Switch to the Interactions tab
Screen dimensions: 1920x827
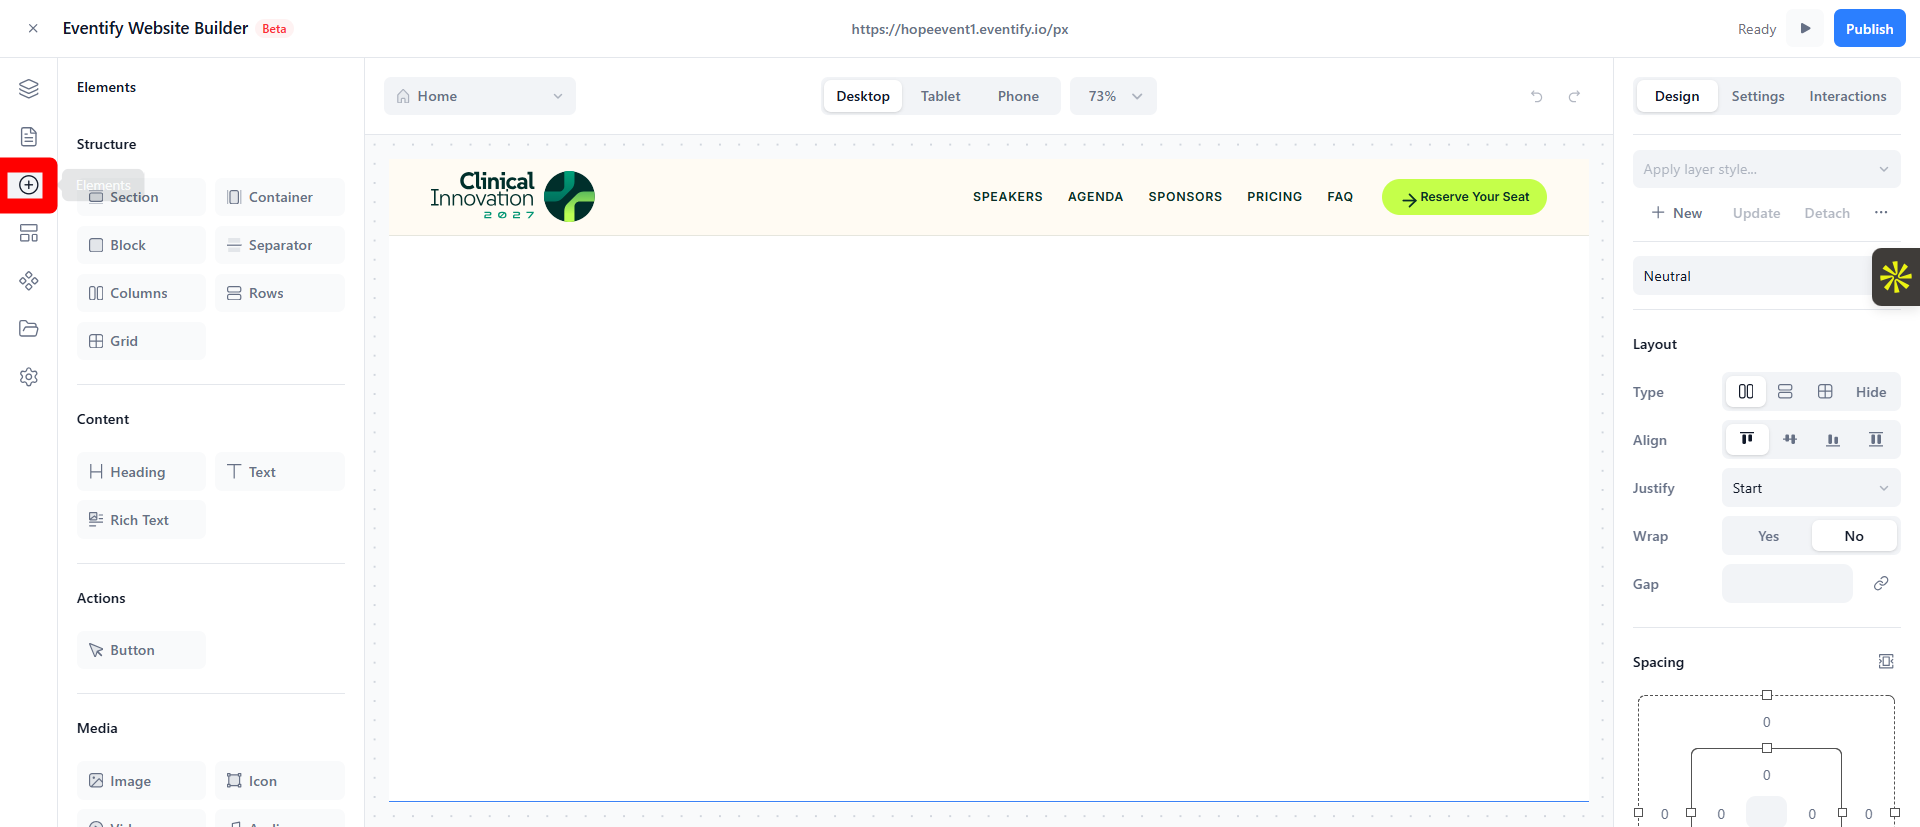click(x=1848, y=96)
